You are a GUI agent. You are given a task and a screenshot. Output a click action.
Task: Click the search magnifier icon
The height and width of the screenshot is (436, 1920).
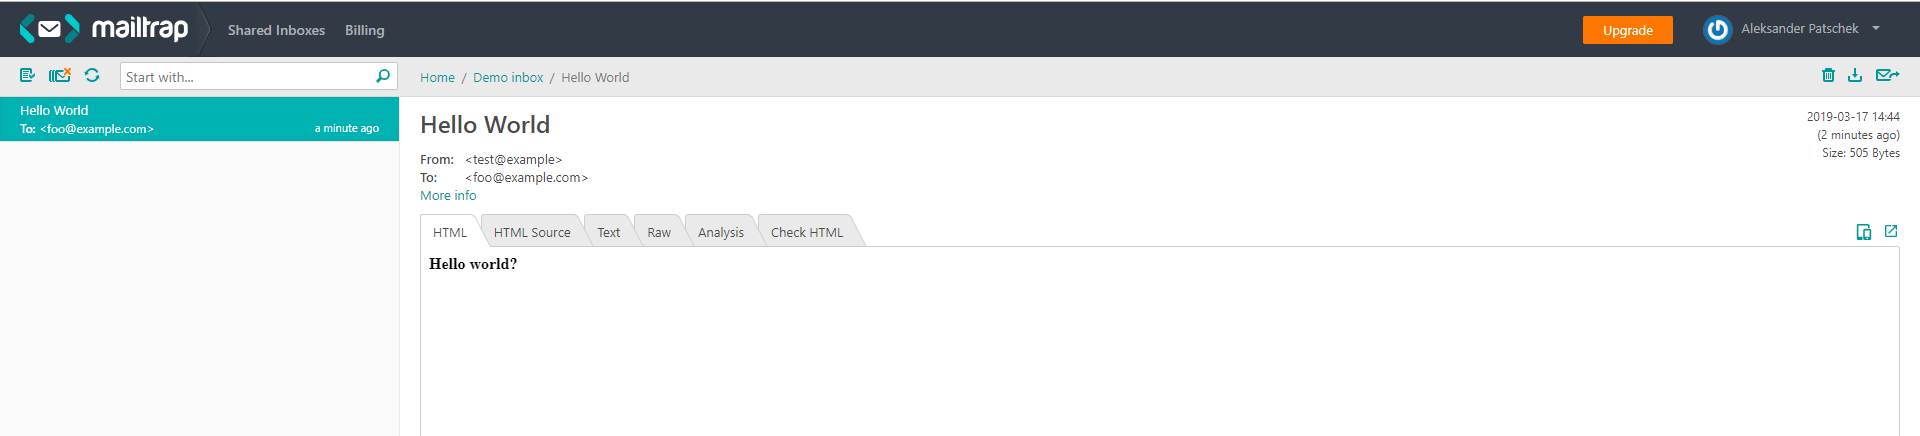(383, 76)
